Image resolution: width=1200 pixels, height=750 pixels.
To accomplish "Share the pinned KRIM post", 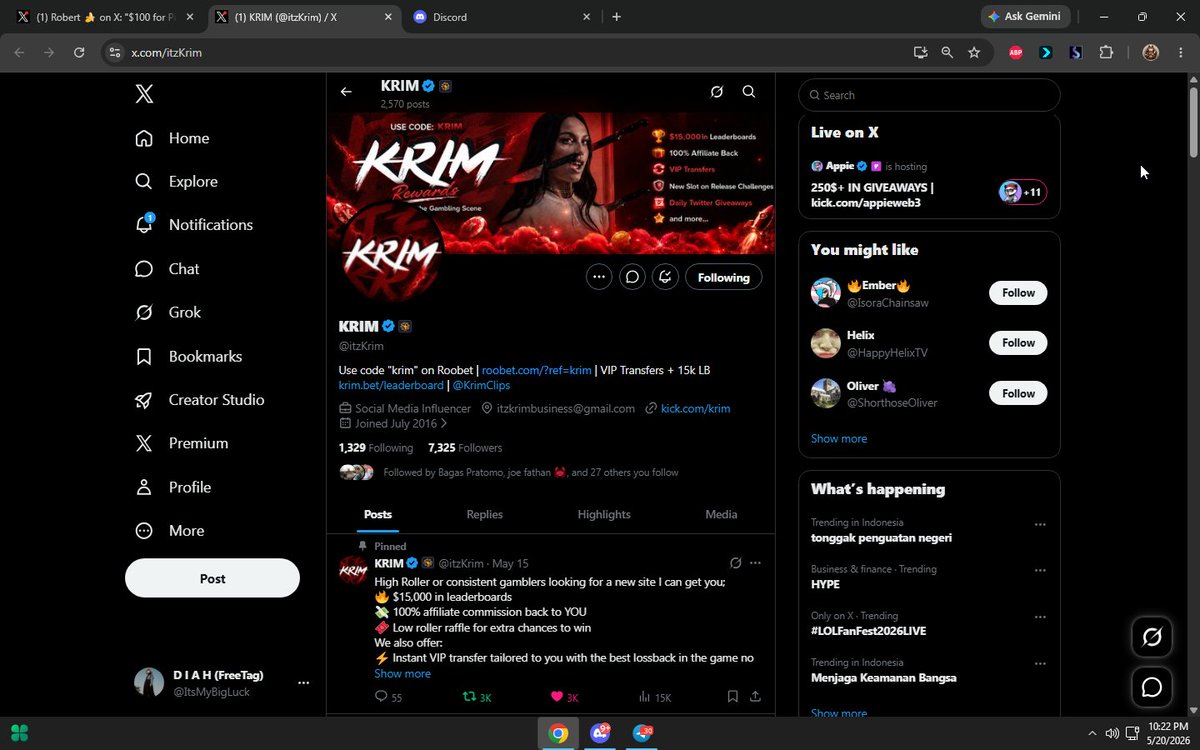I will pyautogui.click(x=756, y=697).
